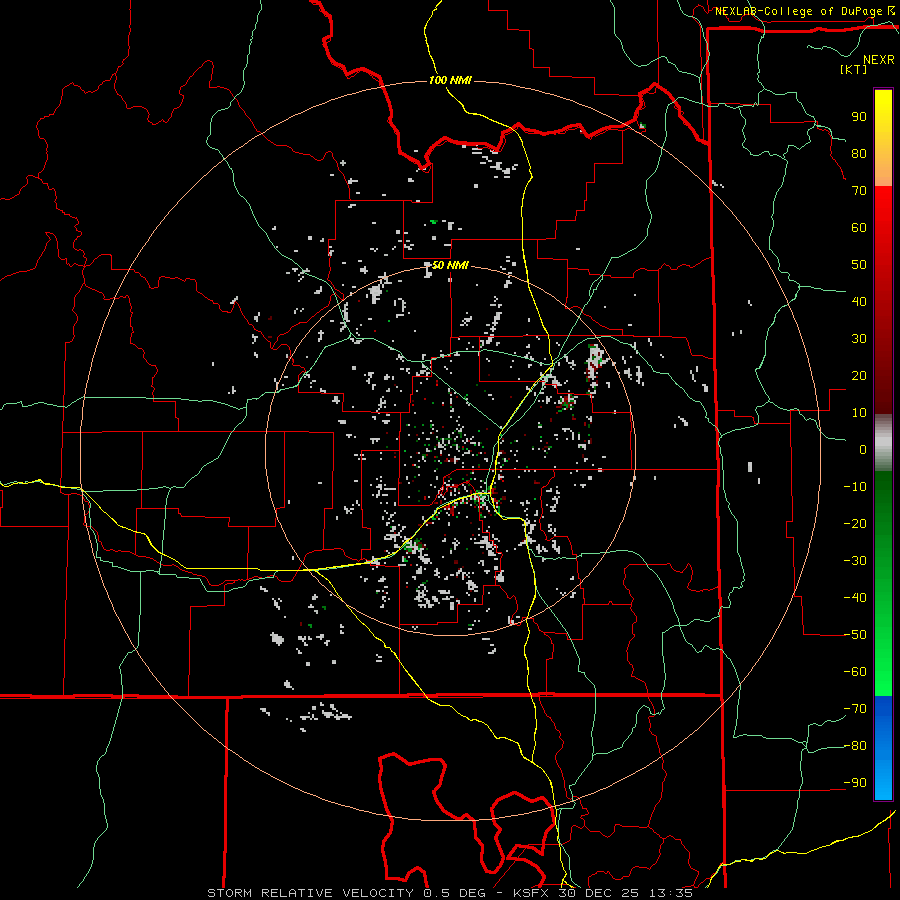Click the -70 value on the velocity scale

point(855,709)
